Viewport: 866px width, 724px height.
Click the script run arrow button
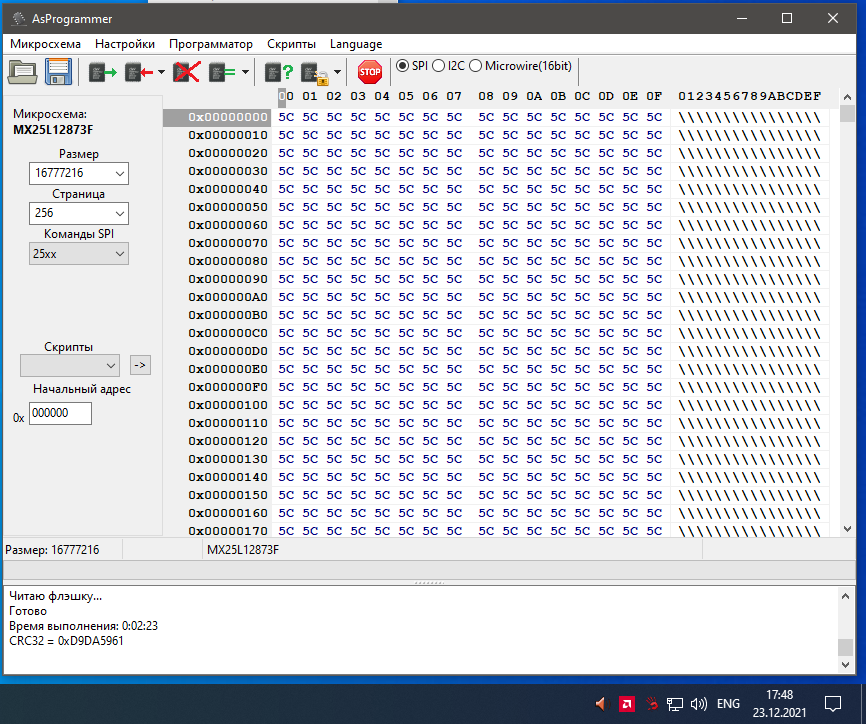(x=140, y=365)
